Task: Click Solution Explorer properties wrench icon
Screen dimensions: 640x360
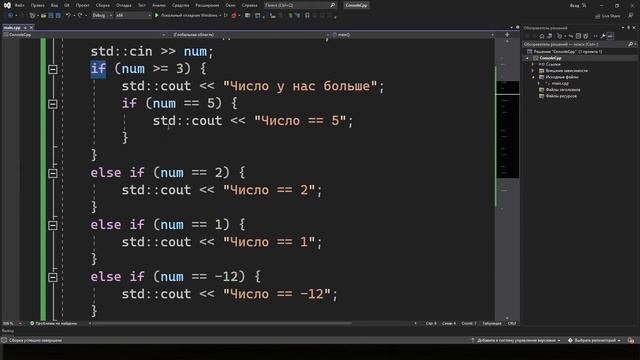Action: point(602,36)
